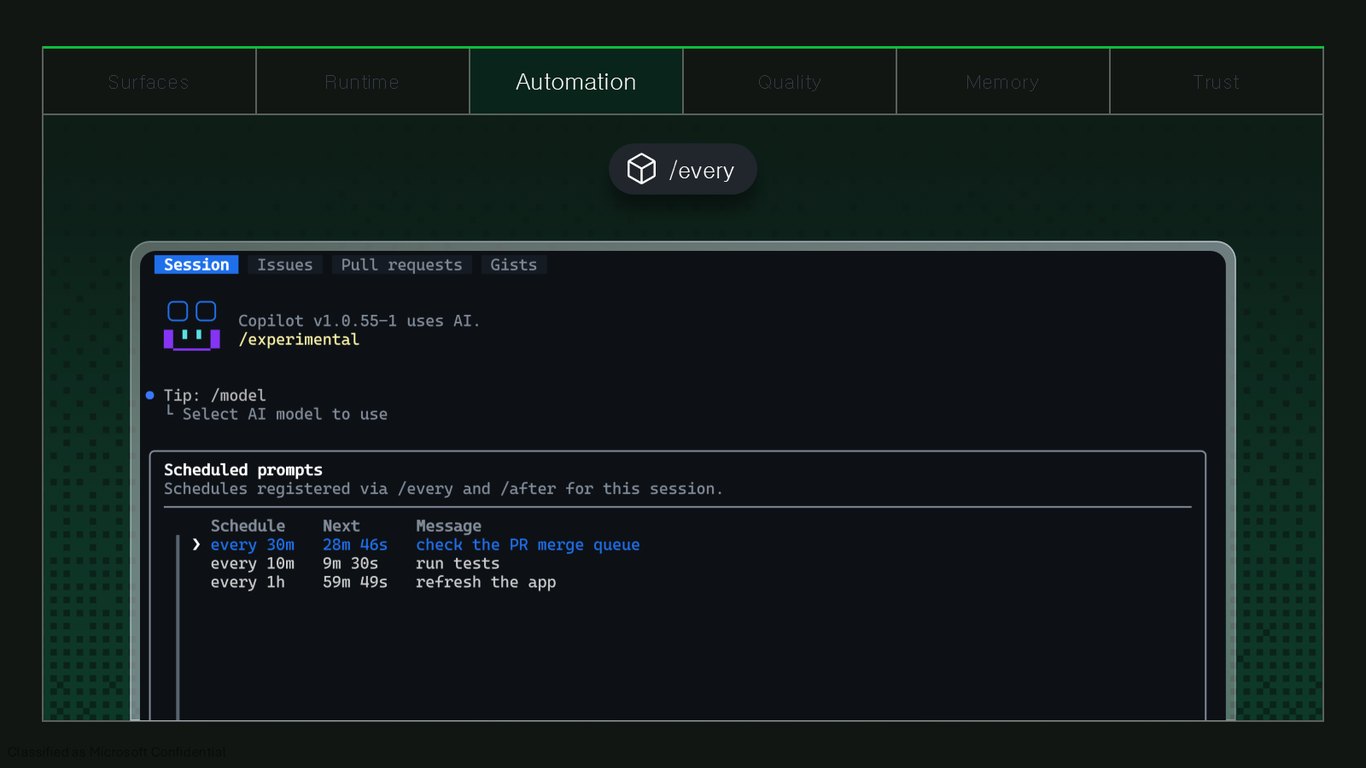This screenshot has width=1366, height=768.
Task: Click the blue tip bullet dot
Action: point(150,395)
